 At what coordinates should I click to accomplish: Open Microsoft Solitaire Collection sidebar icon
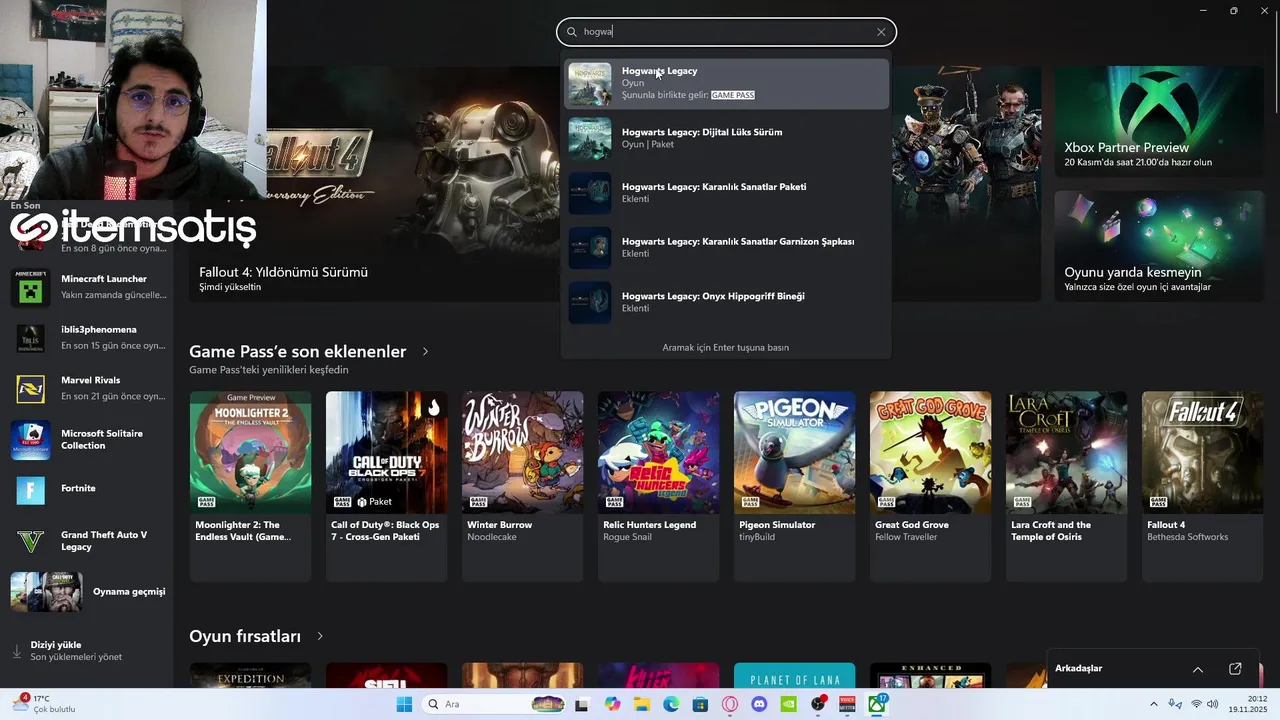(x=30, y=439)
